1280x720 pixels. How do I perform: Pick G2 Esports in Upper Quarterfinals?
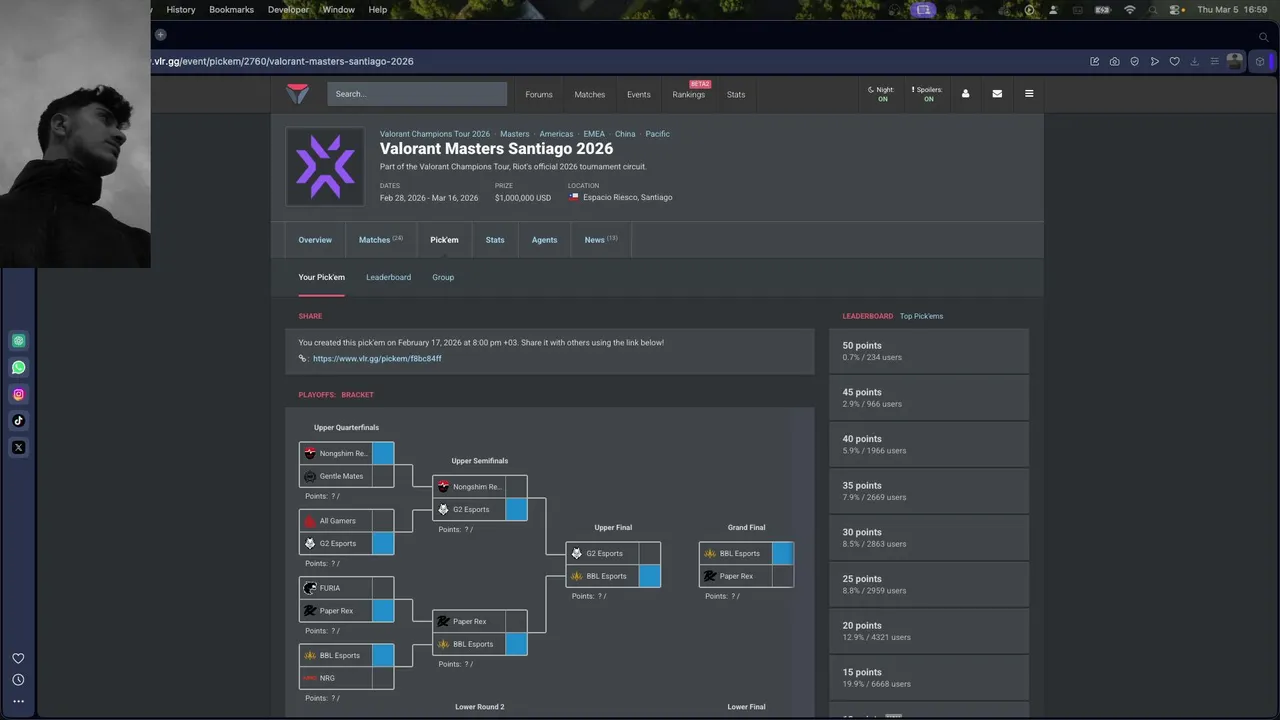(346, 543)
